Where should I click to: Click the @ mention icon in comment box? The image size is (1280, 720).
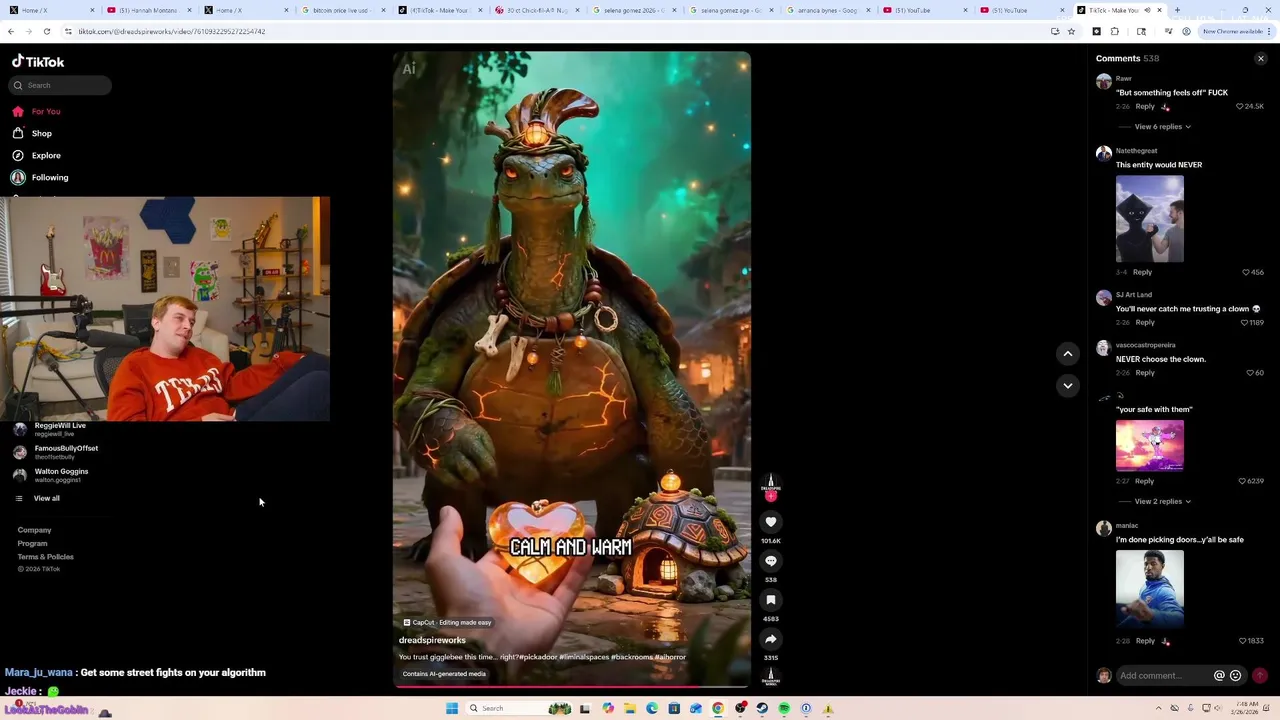point(1219,676)
